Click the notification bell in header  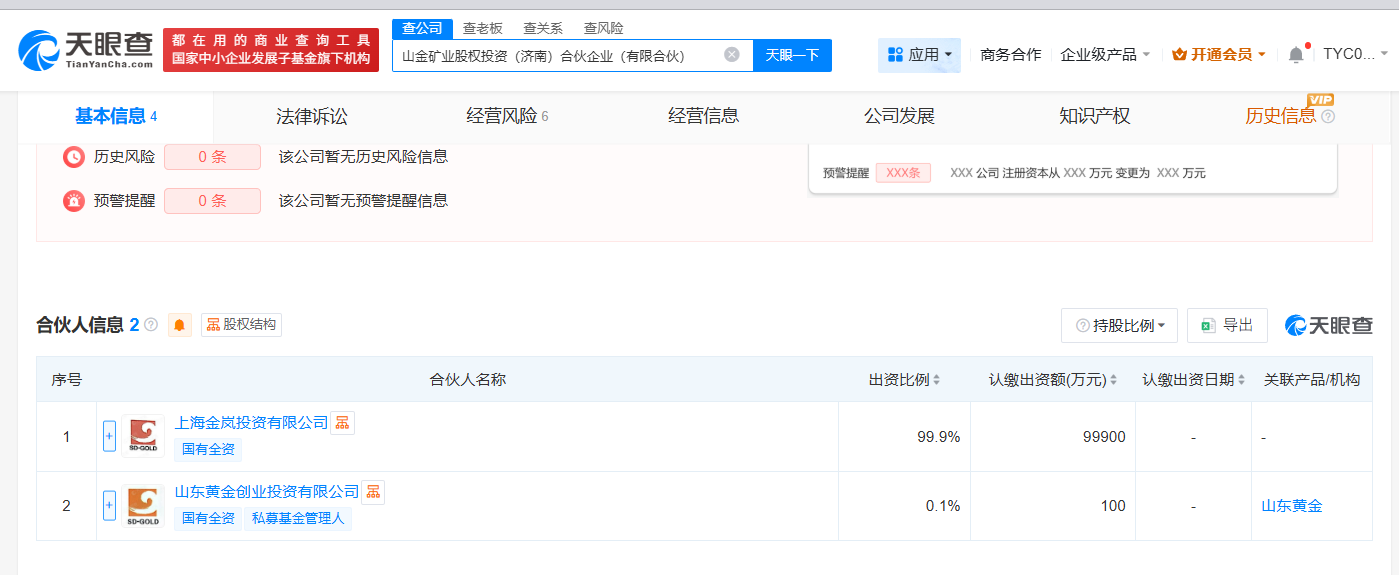(x=1296, y=55)
